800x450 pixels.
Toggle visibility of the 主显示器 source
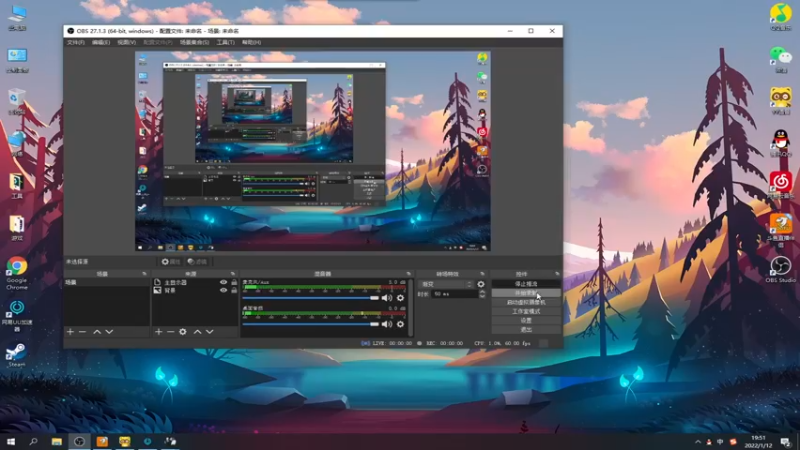[x=223, y=282]
